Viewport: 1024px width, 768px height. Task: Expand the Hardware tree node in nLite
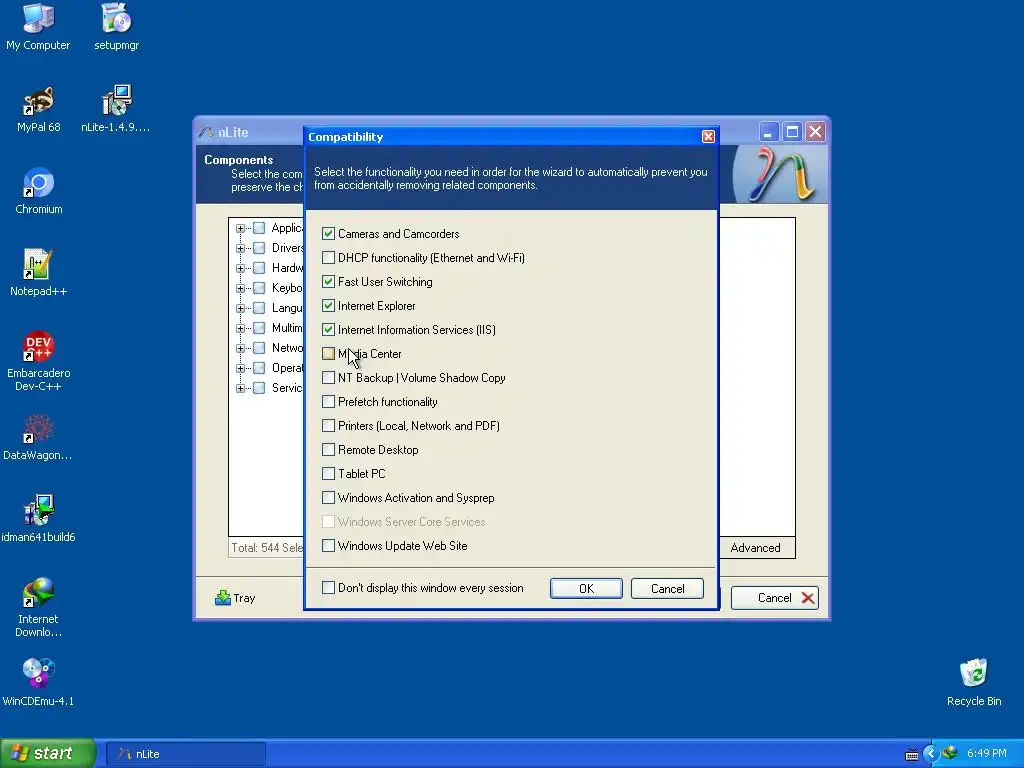tap(240, 268)
